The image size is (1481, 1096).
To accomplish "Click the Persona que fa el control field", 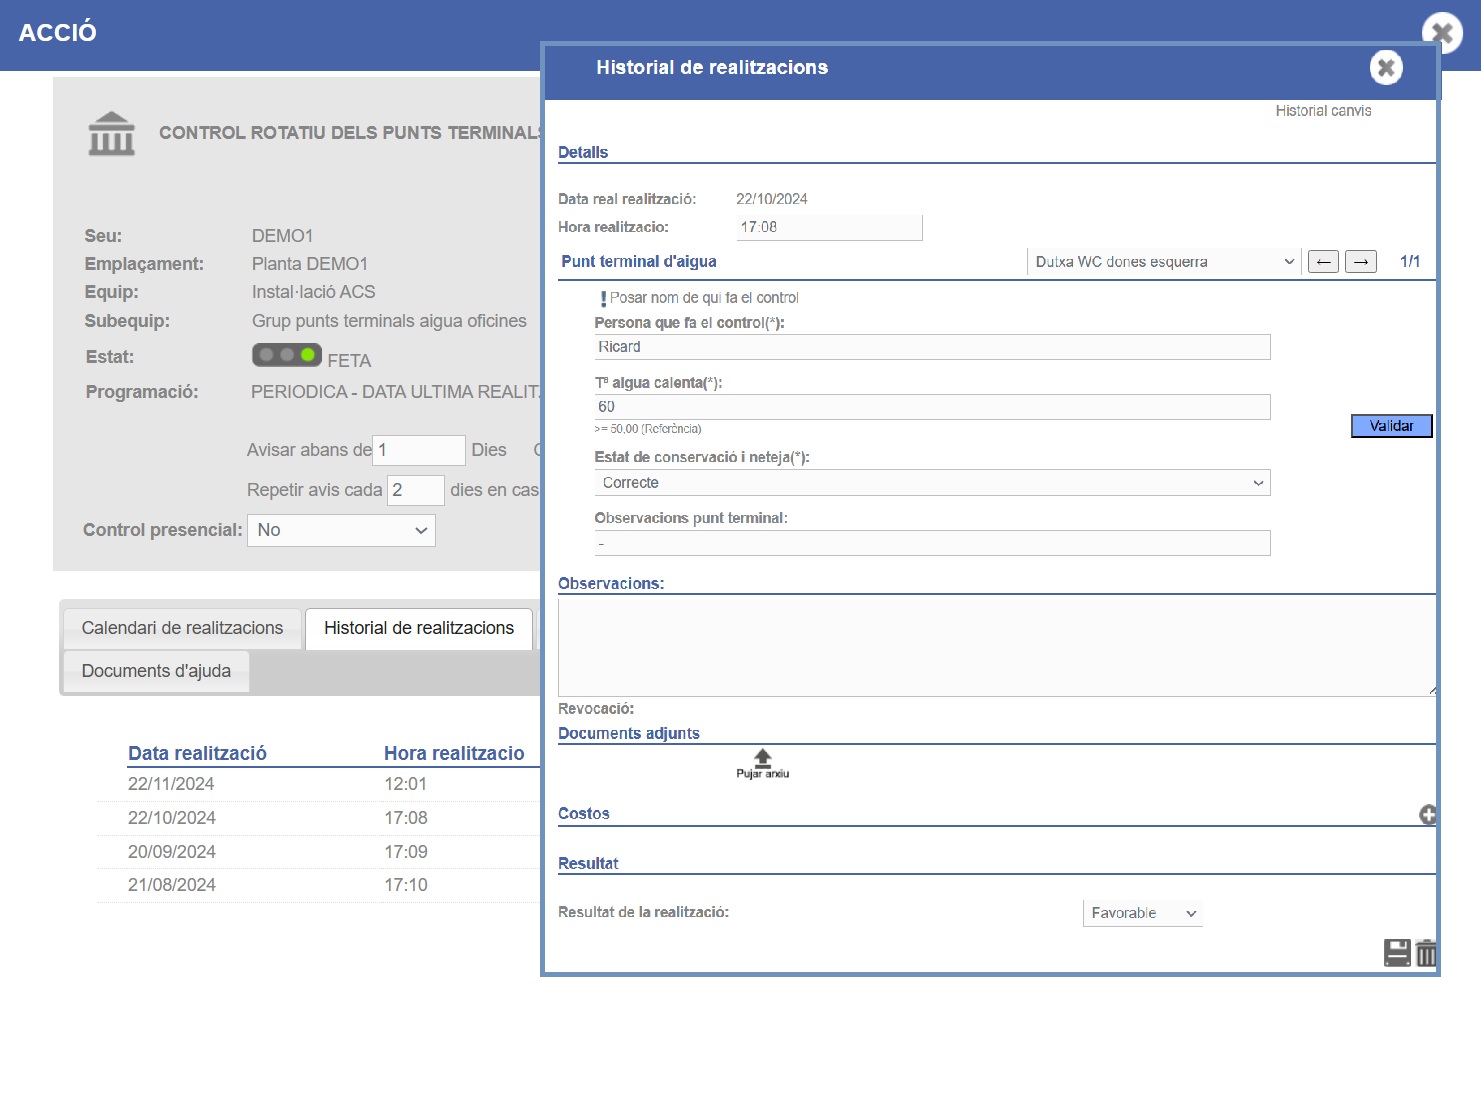I will (932, 347).
